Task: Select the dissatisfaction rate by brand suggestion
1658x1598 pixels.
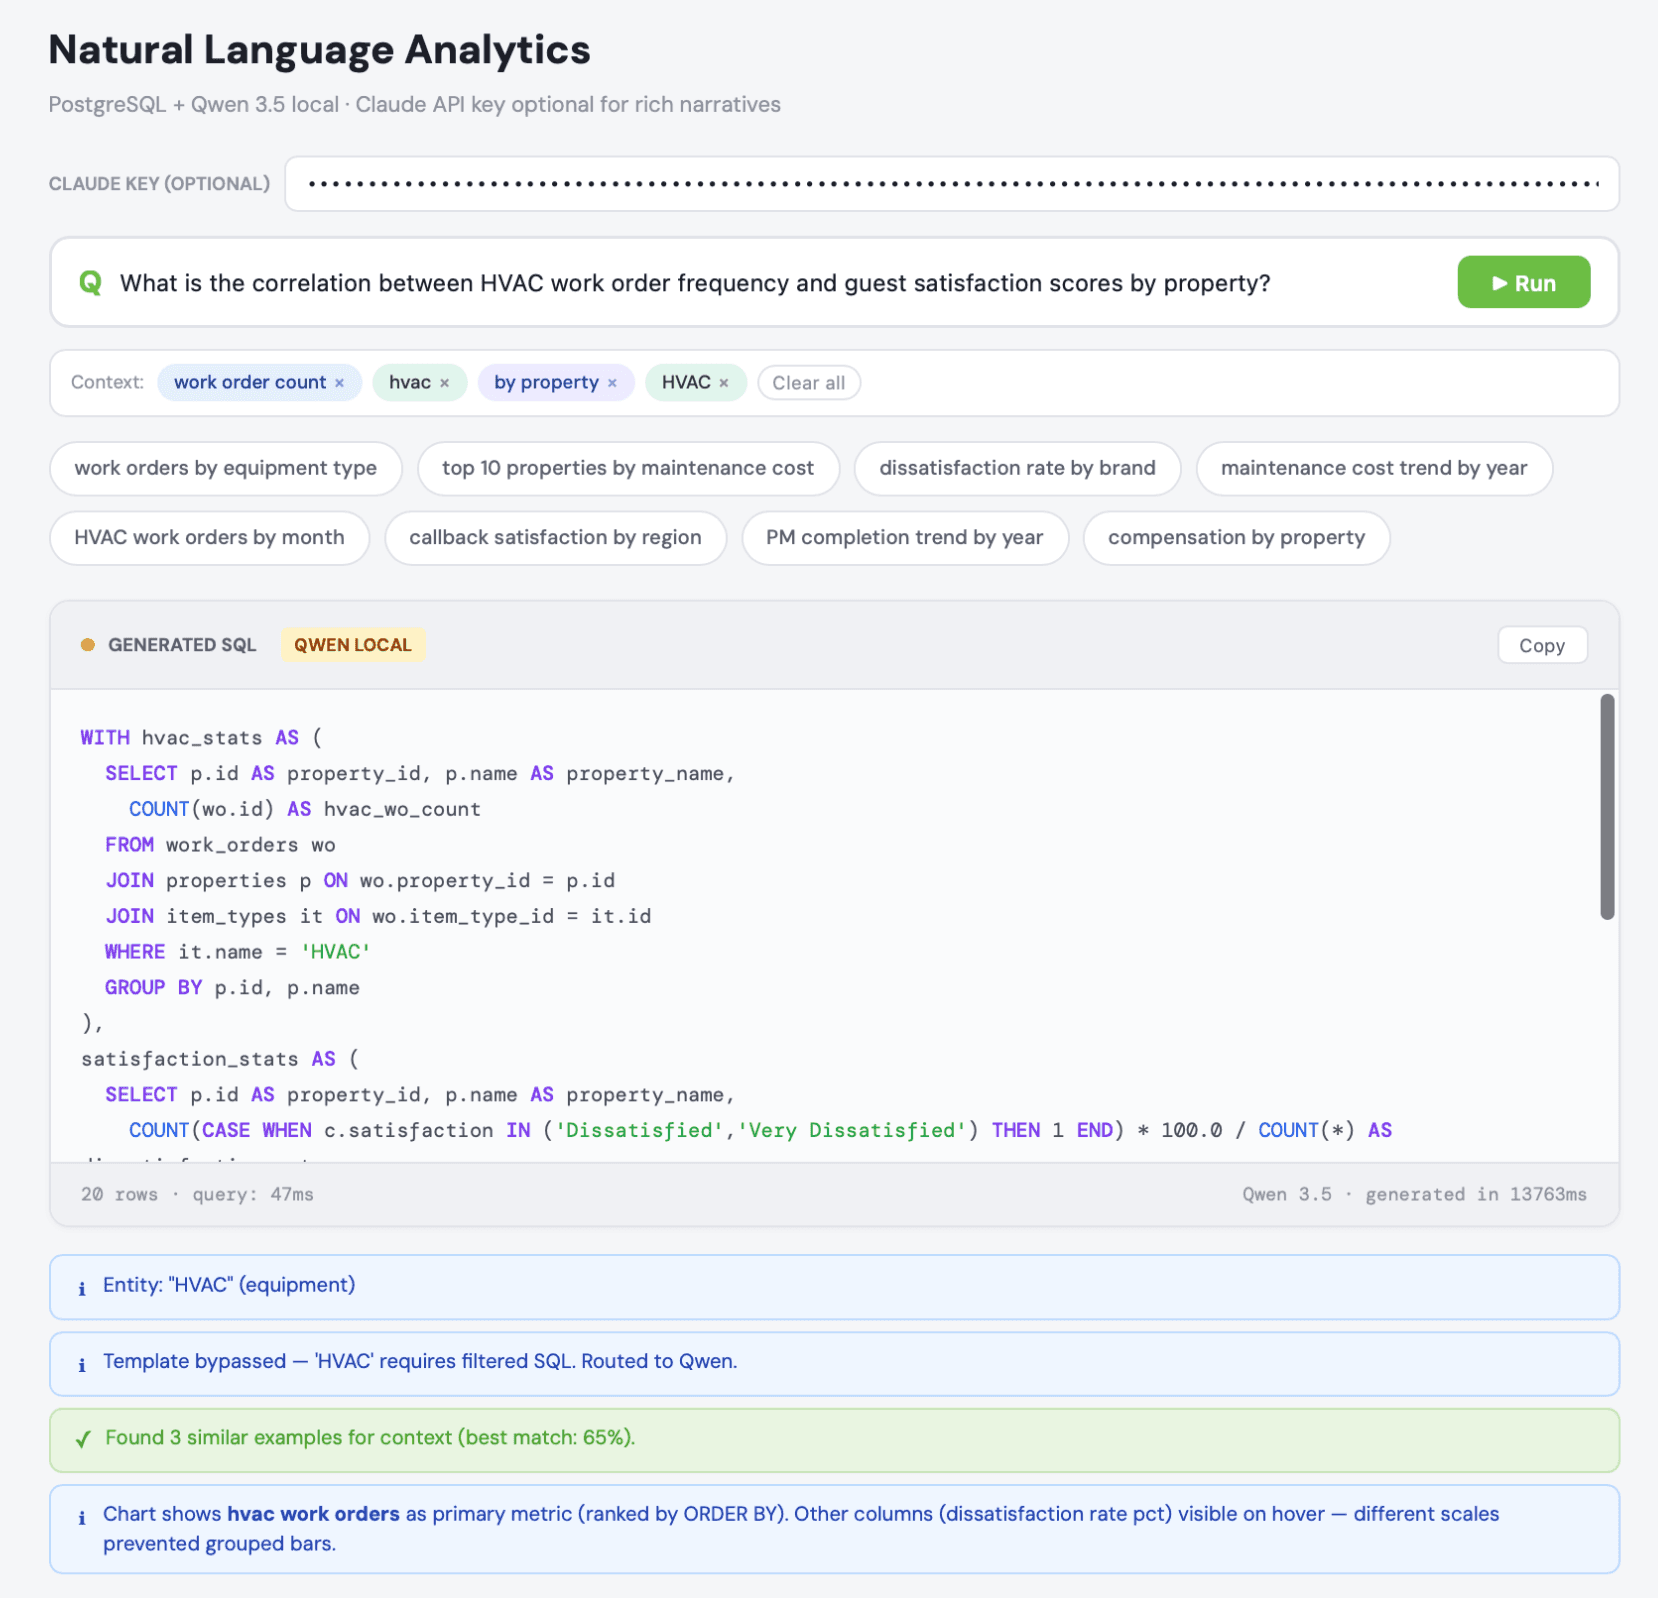Action: tap(1017, 467)
